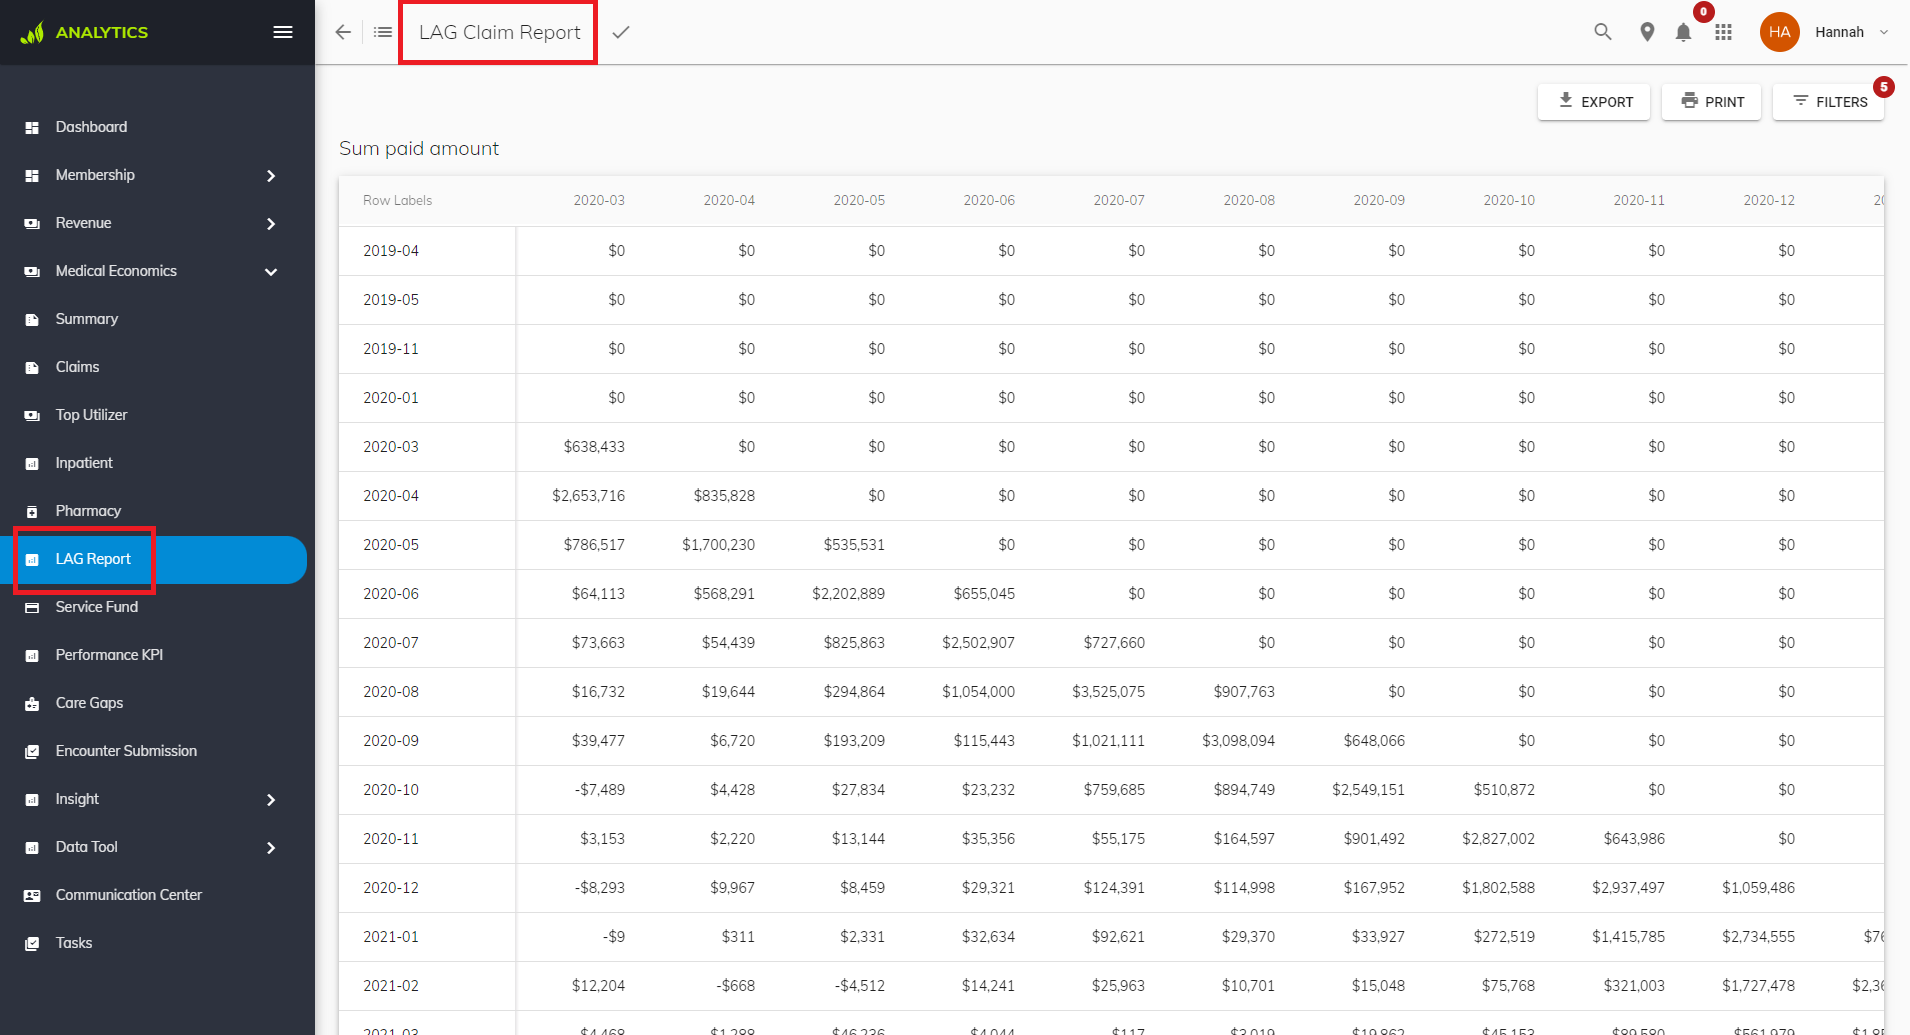
Task: Toggle the hamburger sidebar menu
Action: point(283,32)
